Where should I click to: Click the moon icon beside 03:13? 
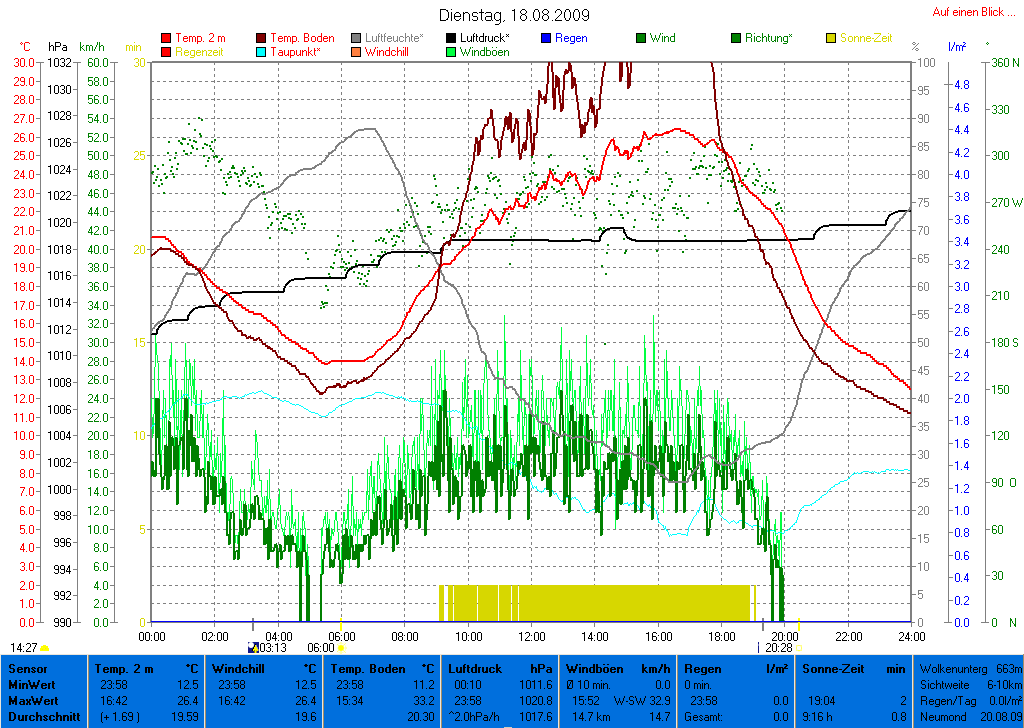pyautogui.click(x=252, y=648)
